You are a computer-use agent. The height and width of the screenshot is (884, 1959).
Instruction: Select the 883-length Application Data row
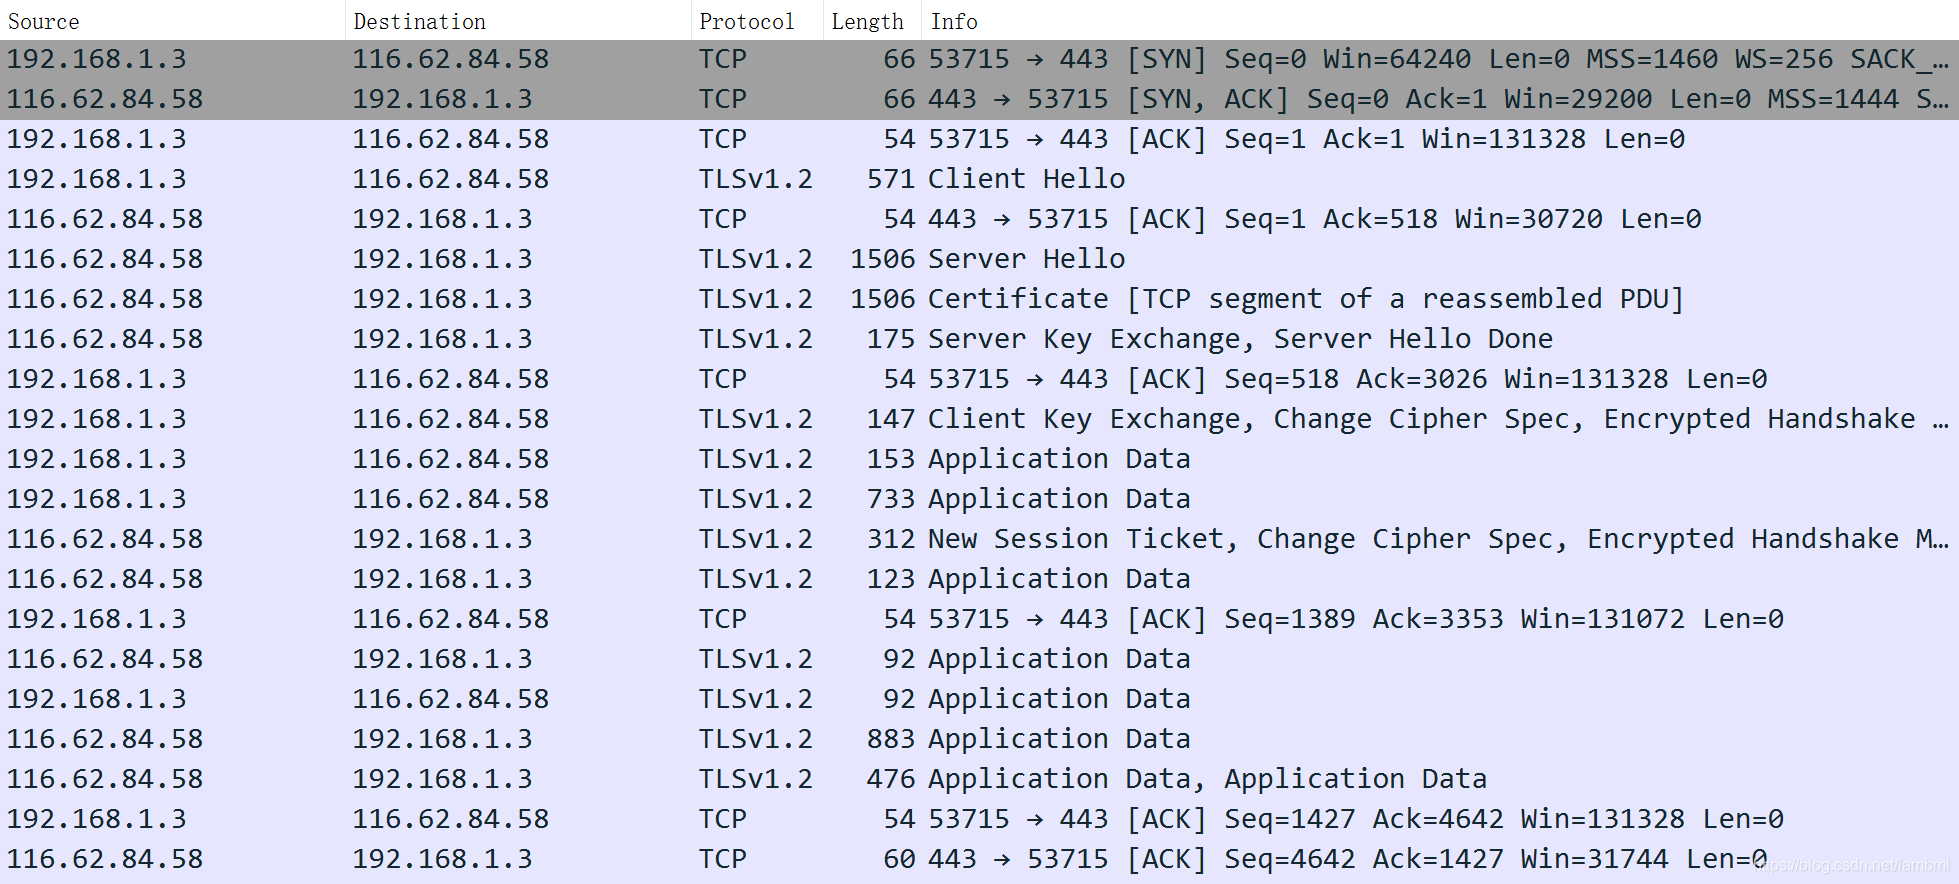click(979, 740)
